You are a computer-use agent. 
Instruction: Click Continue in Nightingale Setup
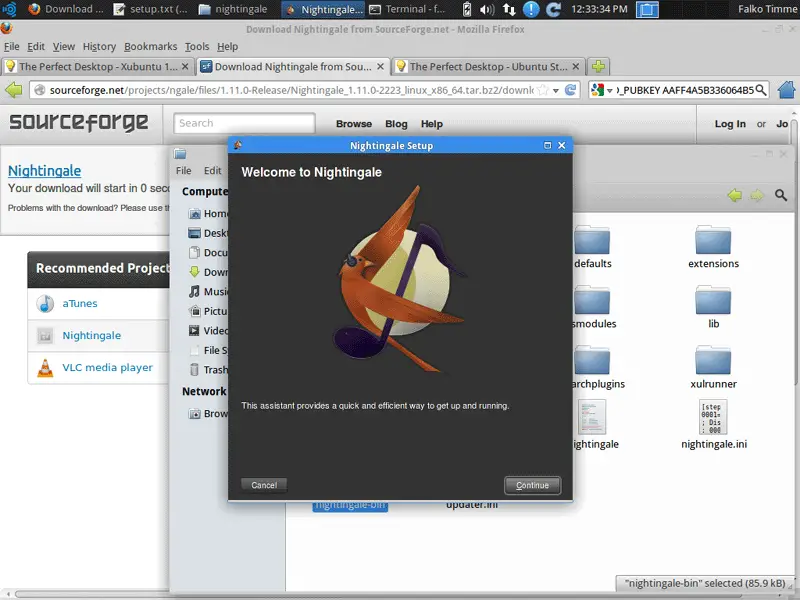pos(532,485)
